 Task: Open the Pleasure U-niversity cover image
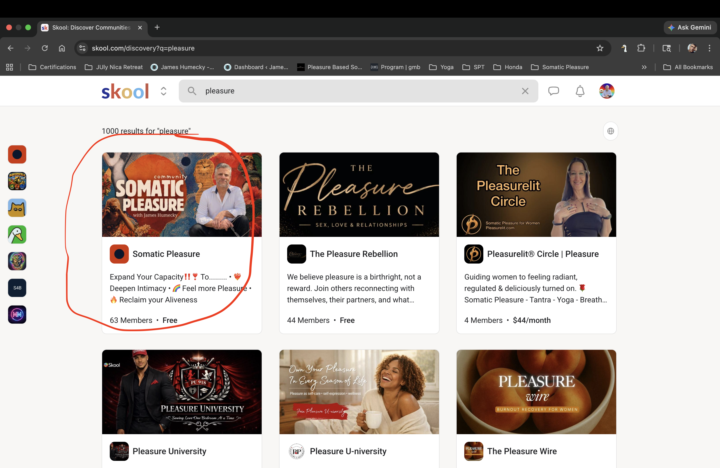point(359,392)
